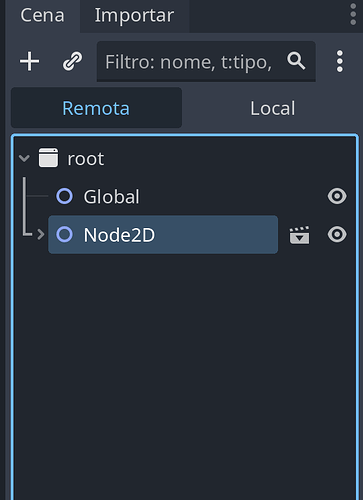This screenshot has height=500, width=363.
Task: Open dock options dots beside Importar tab
Action: coord(353,14)
